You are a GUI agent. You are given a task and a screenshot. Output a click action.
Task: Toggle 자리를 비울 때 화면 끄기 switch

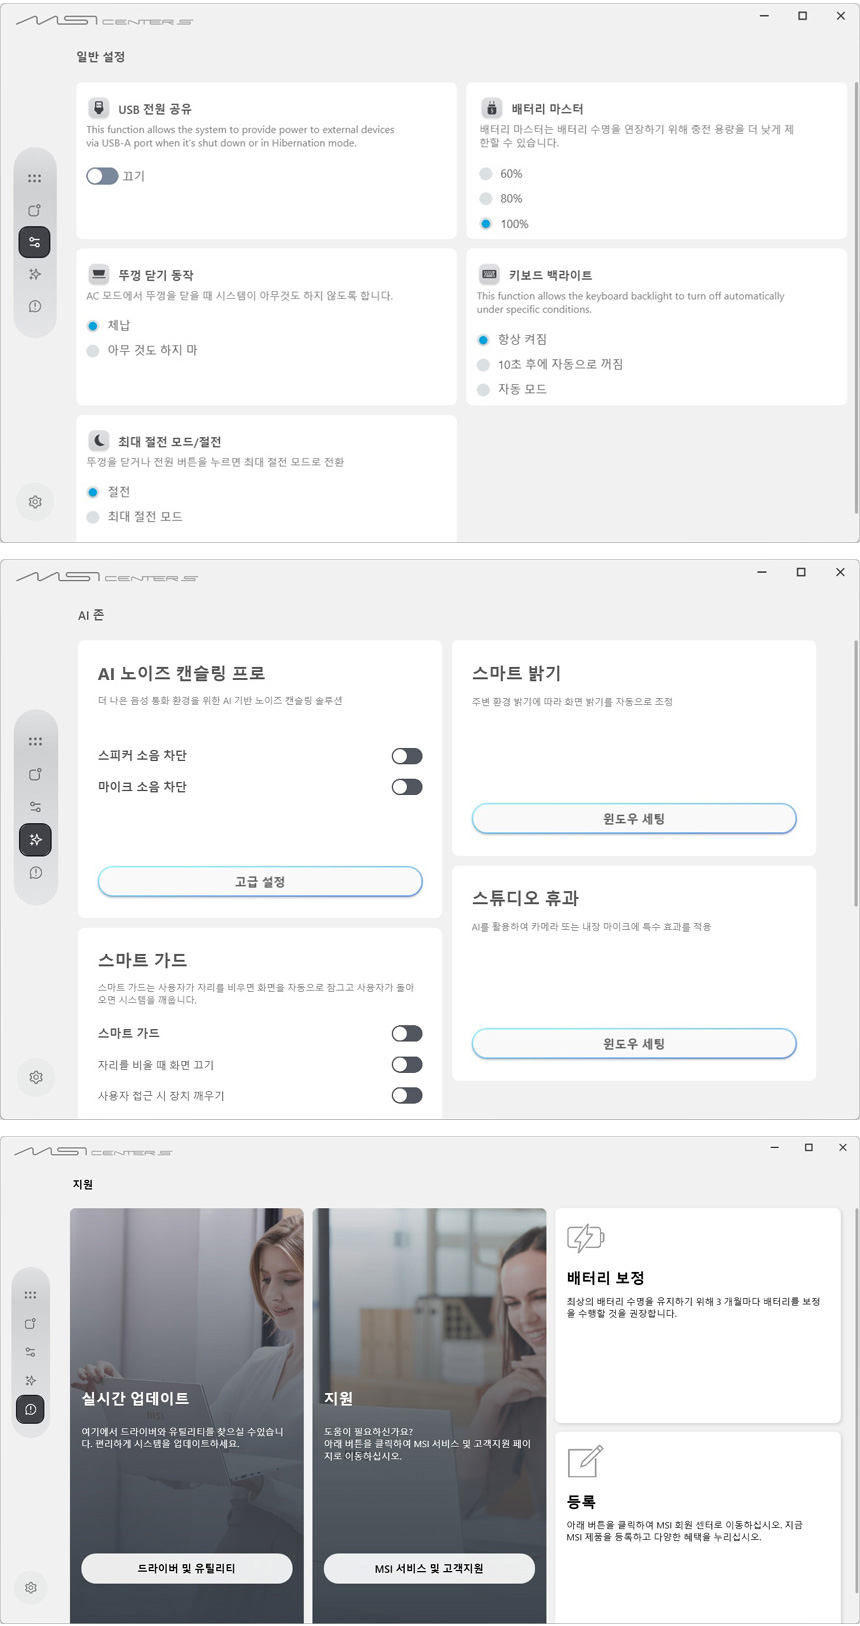pyautogui.click(x=407, y=1065)
